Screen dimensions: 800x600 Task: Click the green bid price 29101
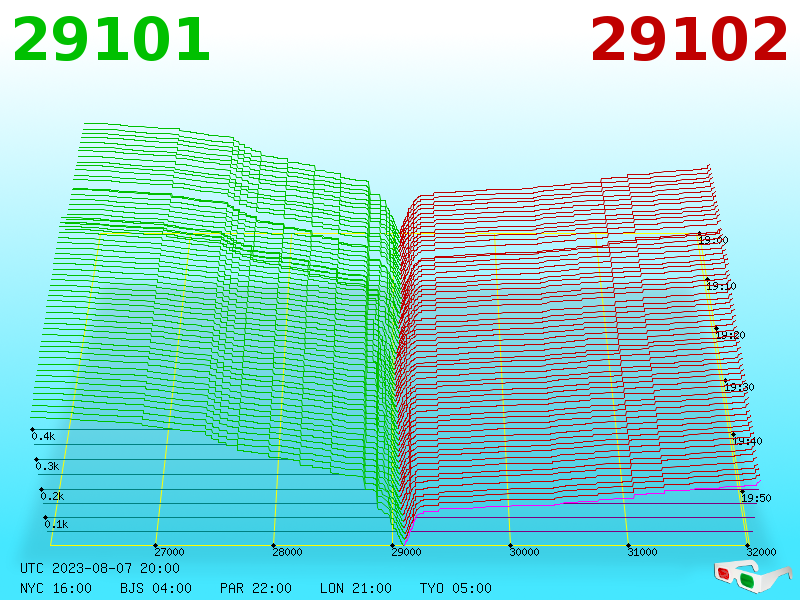[x=111, y=40]
